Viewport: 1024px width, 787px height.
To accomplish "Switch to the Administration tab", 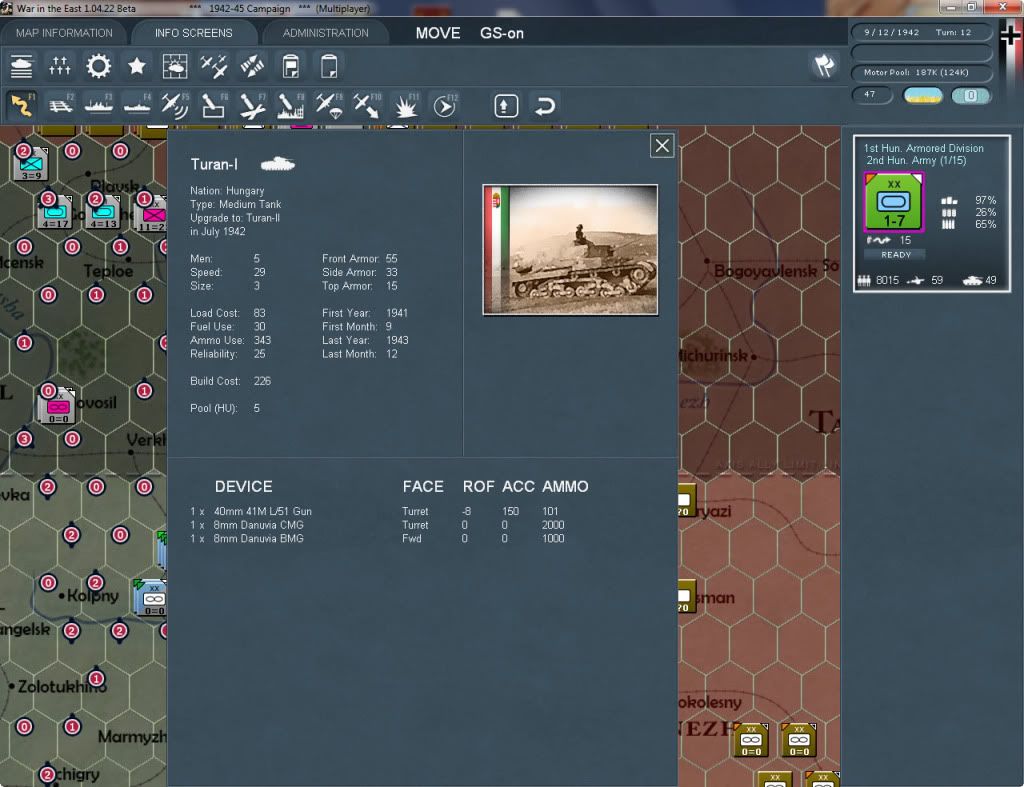I will (325, 33).
